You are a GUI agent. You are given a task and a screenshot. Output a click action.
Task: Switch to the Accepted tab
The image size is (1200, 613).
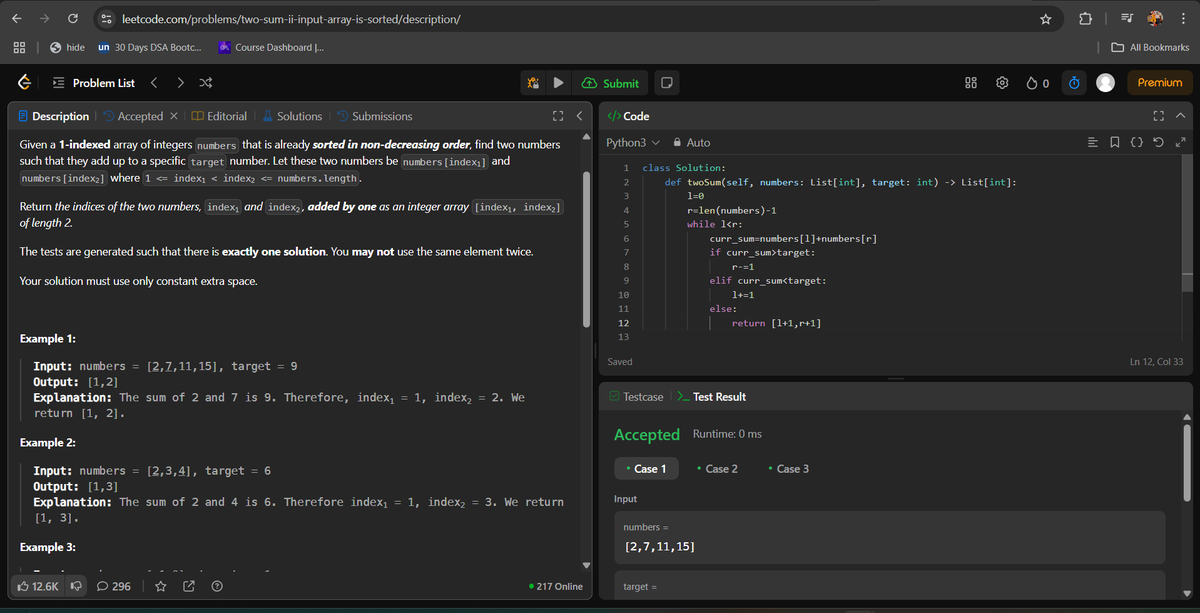pos(133,116)
